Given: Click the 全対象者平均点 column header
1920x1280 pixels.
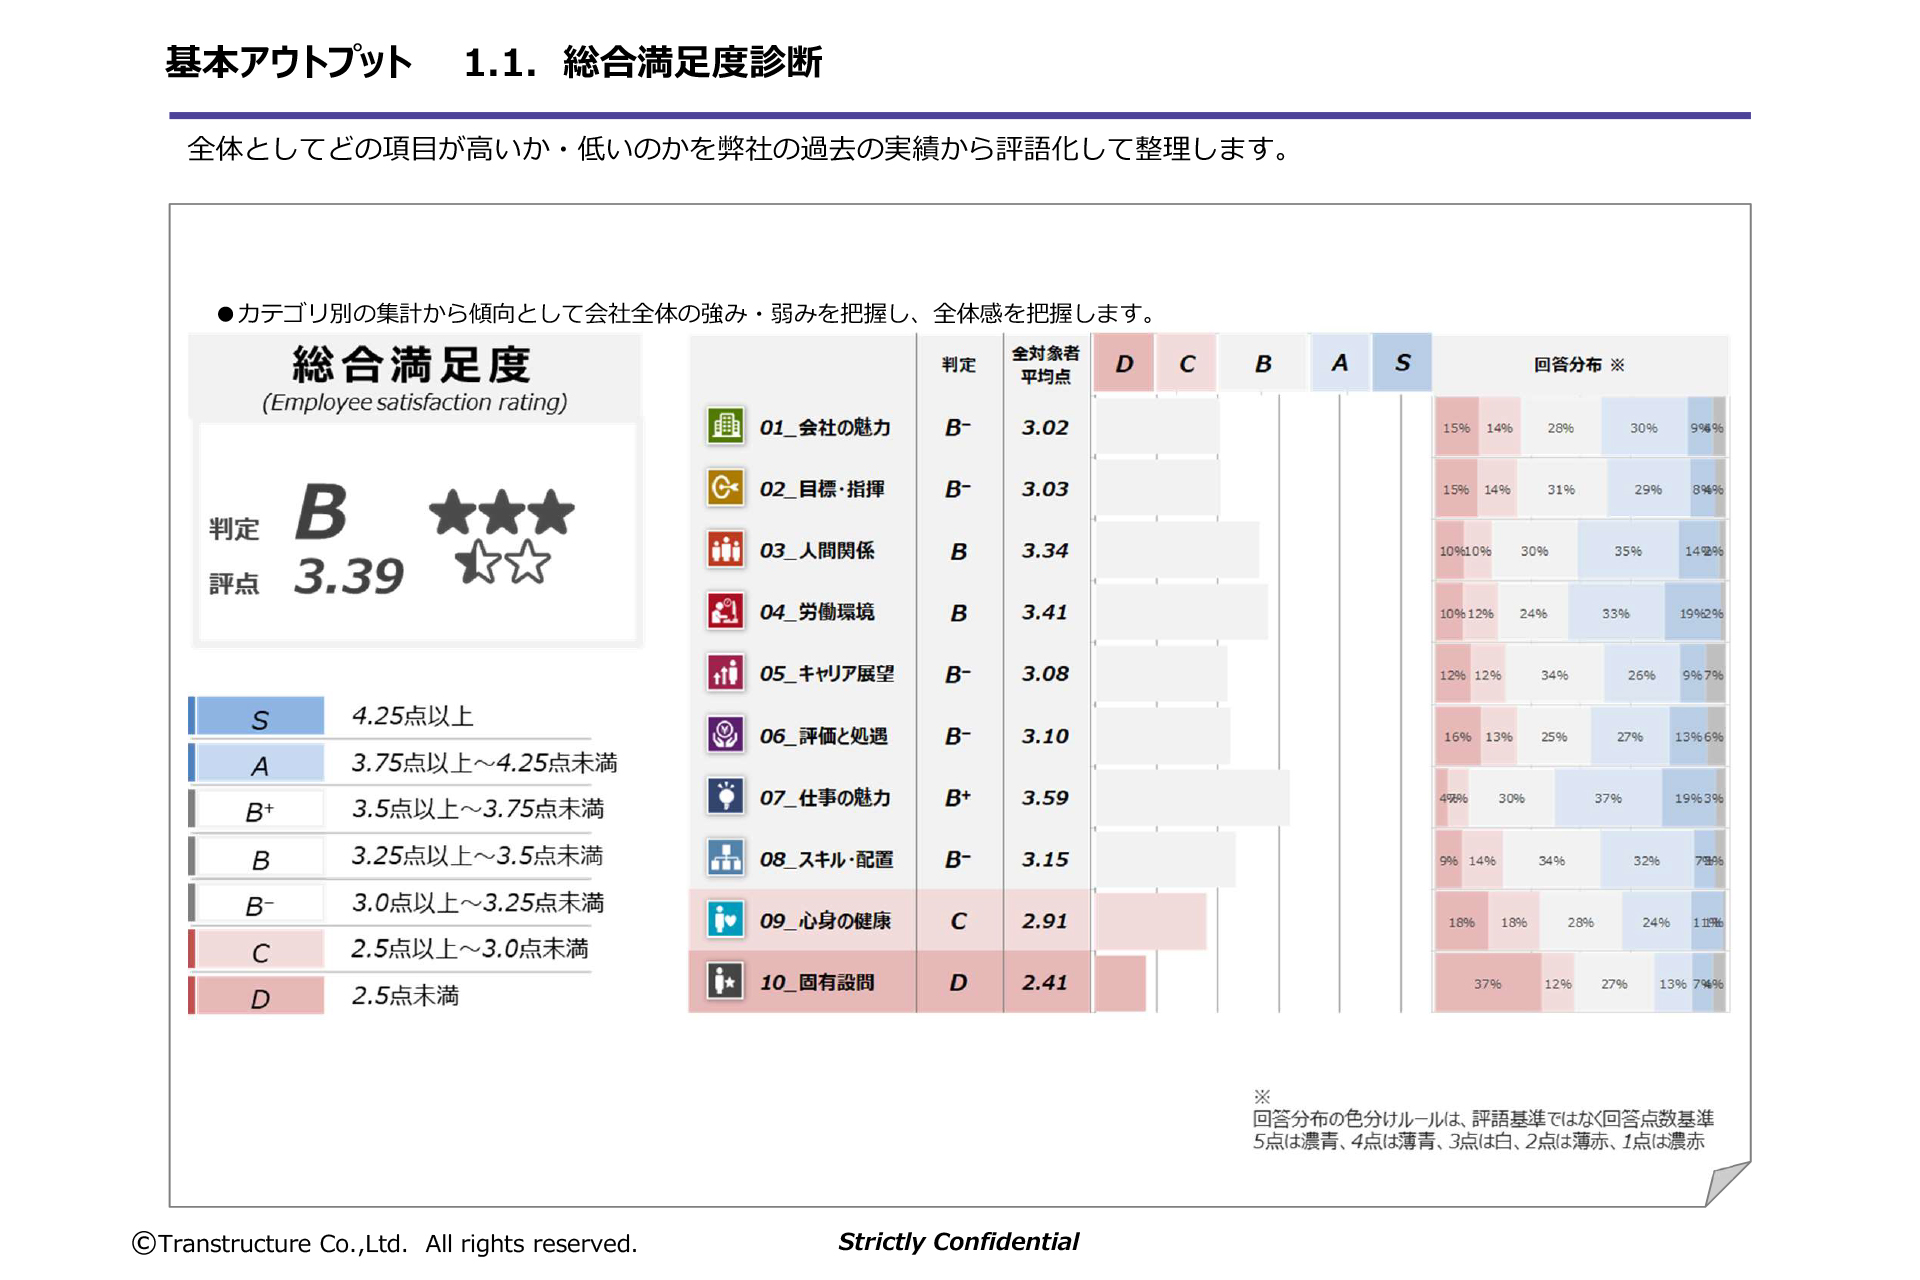Looking at the screenshot, I should click(1046, 365).
